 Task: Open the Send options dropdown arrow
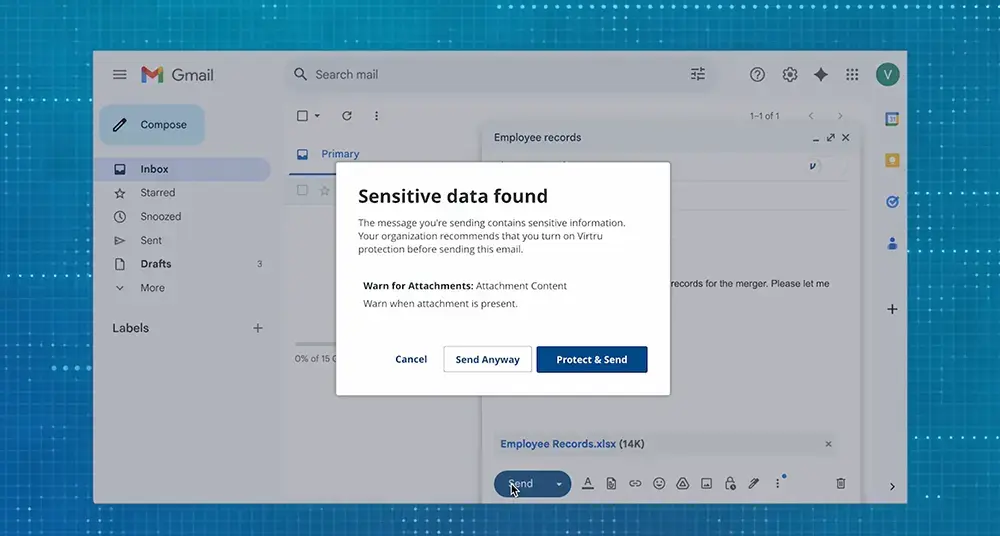pos(559,484)
